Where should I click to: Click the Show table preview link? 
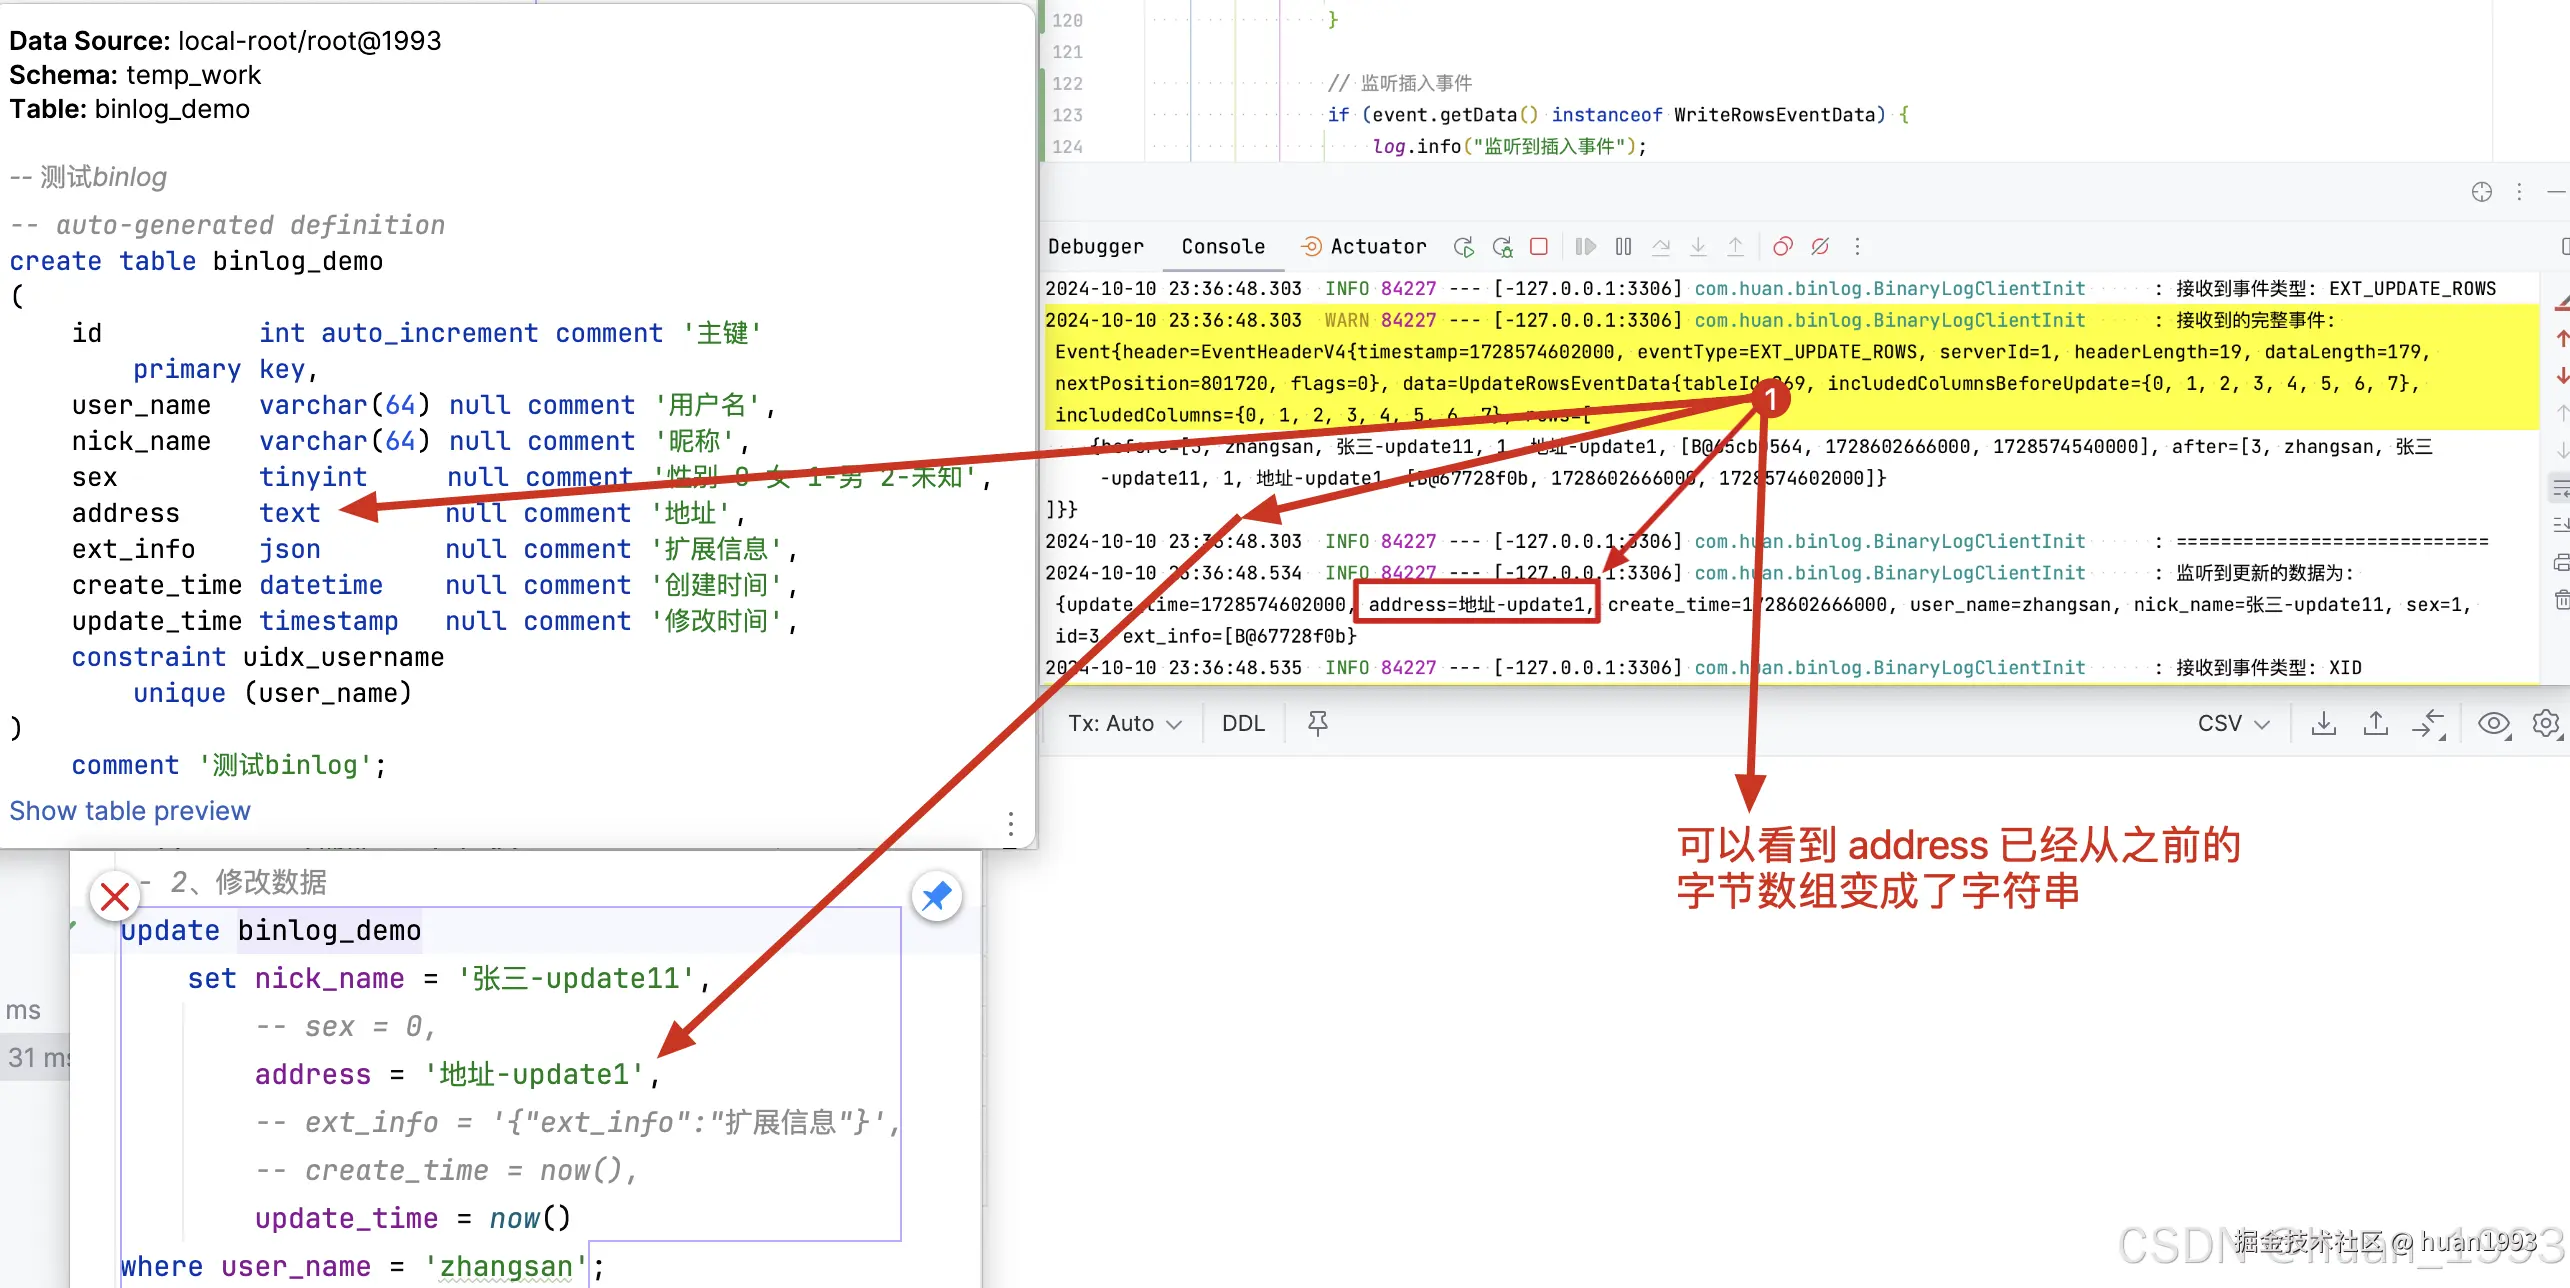[129, 811]
